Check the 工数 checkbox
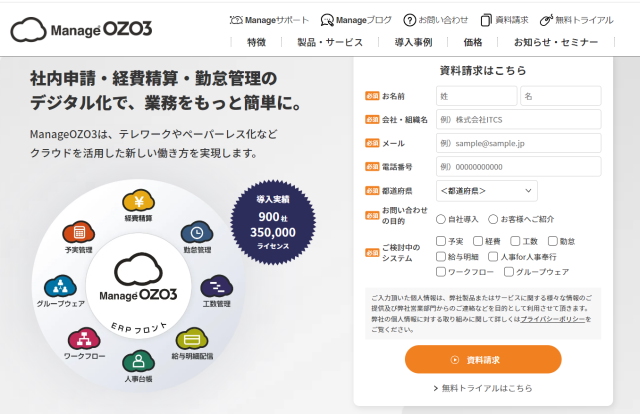Viewport: 640px width, 414px height. [515, 241]
